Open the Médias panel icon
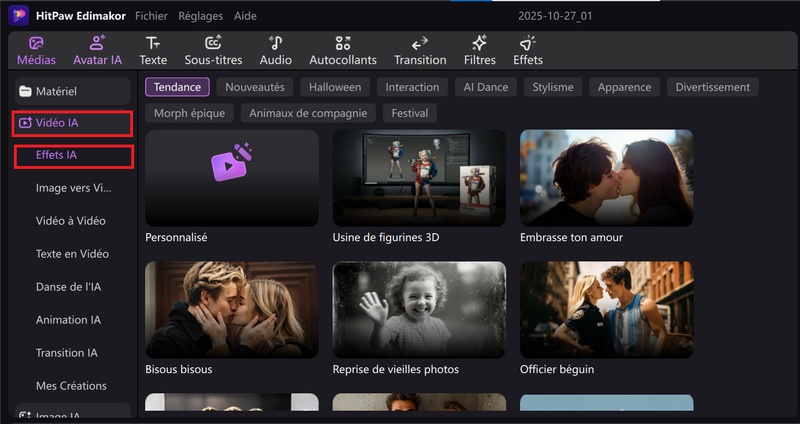800x424 pixels. (36, 43)
